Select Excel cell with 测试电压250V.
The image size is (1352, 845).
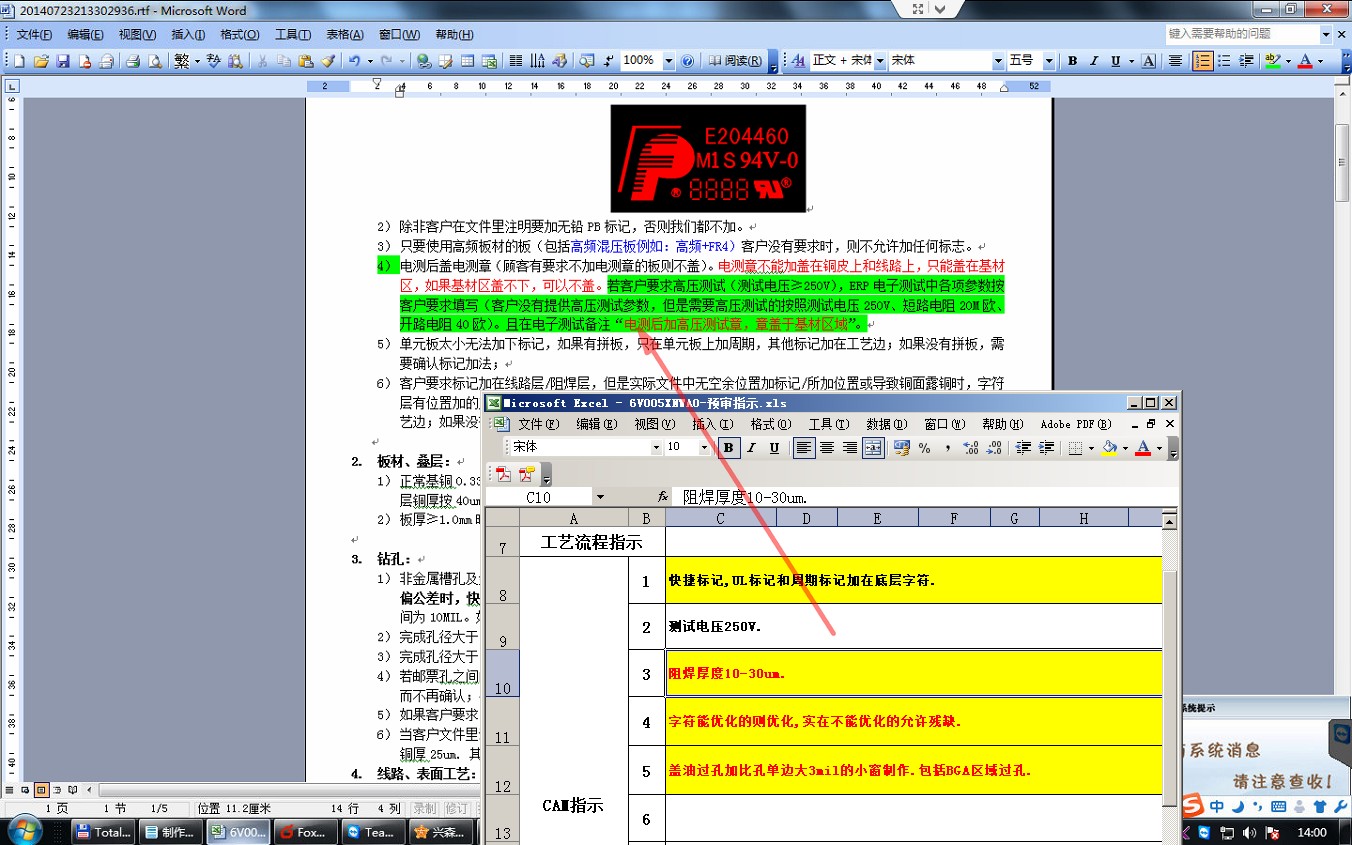pos(914,627)
